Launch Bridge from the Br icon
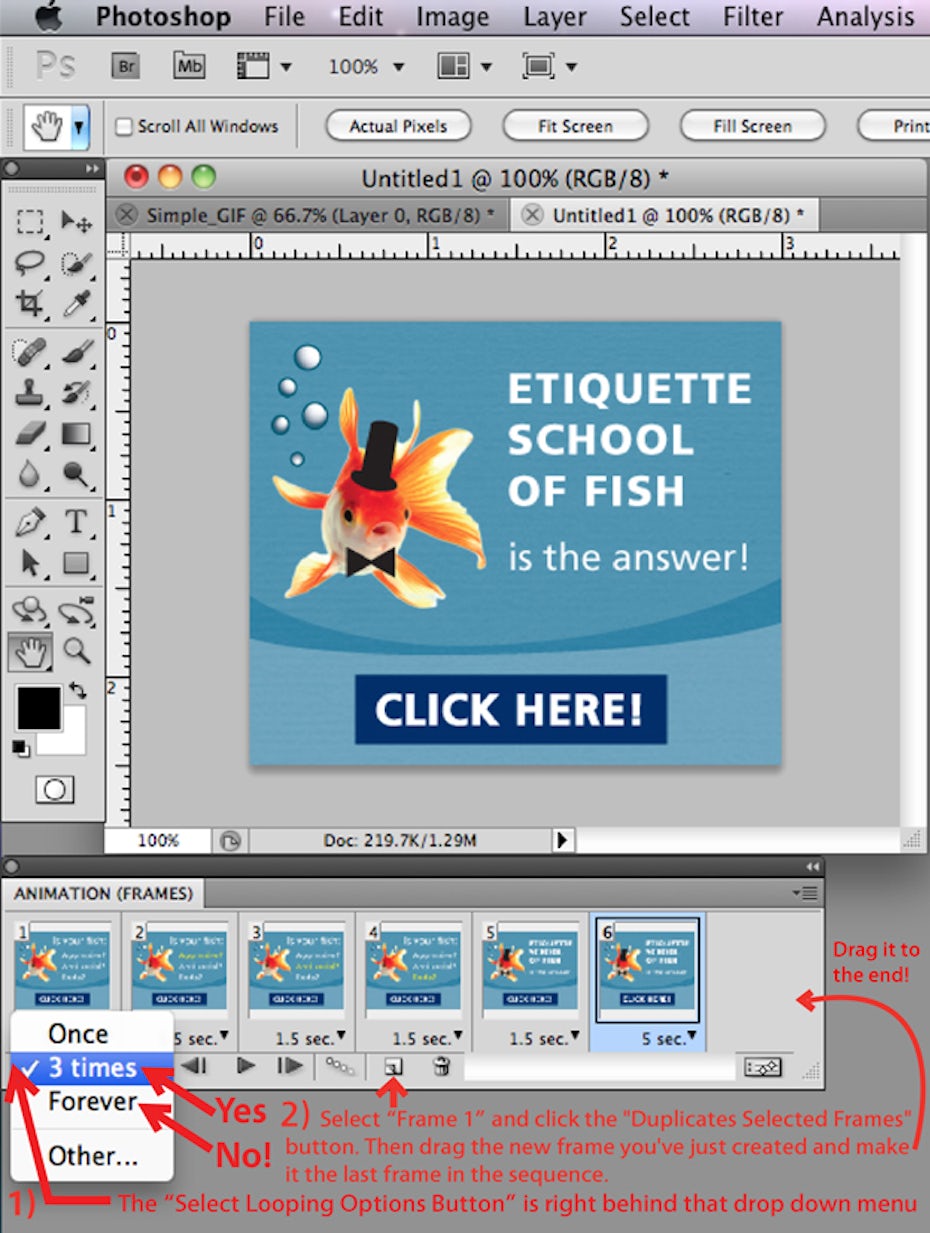930x1233 pixels. [125, 67]
